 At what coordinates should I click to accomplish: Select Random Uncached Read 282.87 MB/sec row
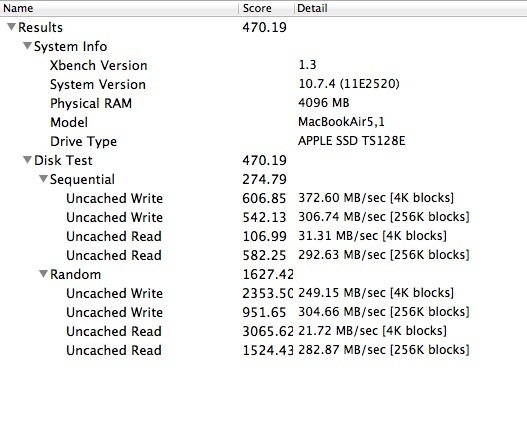(x=264, y=350)
